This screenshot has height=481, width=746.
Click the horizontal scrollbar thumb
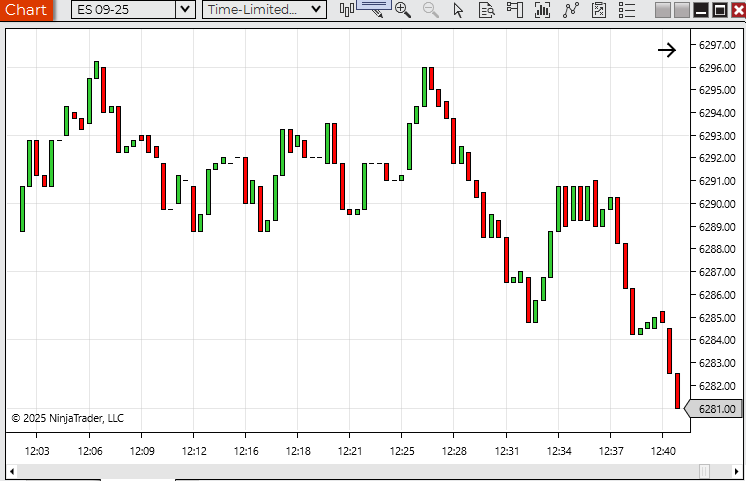pos(705,471)
